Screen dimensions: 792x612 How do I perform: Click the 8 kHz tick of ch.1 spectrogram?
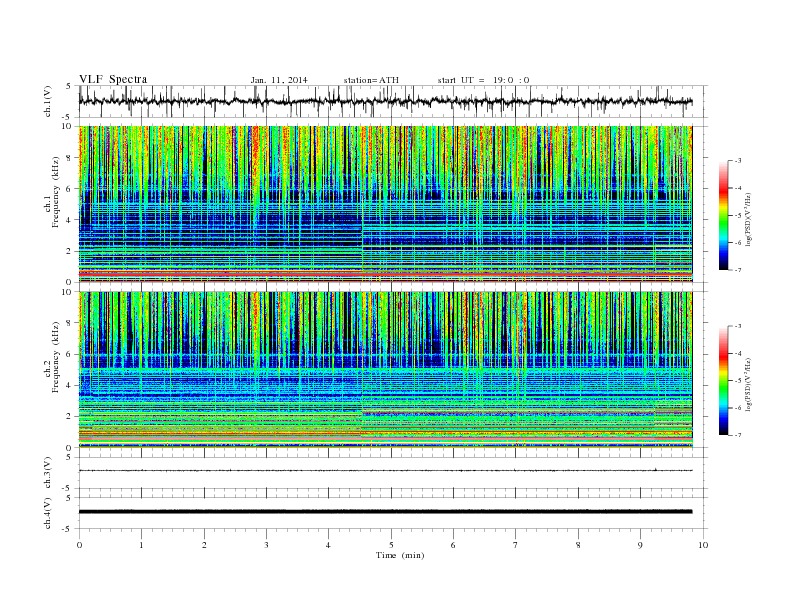(70, 158)
